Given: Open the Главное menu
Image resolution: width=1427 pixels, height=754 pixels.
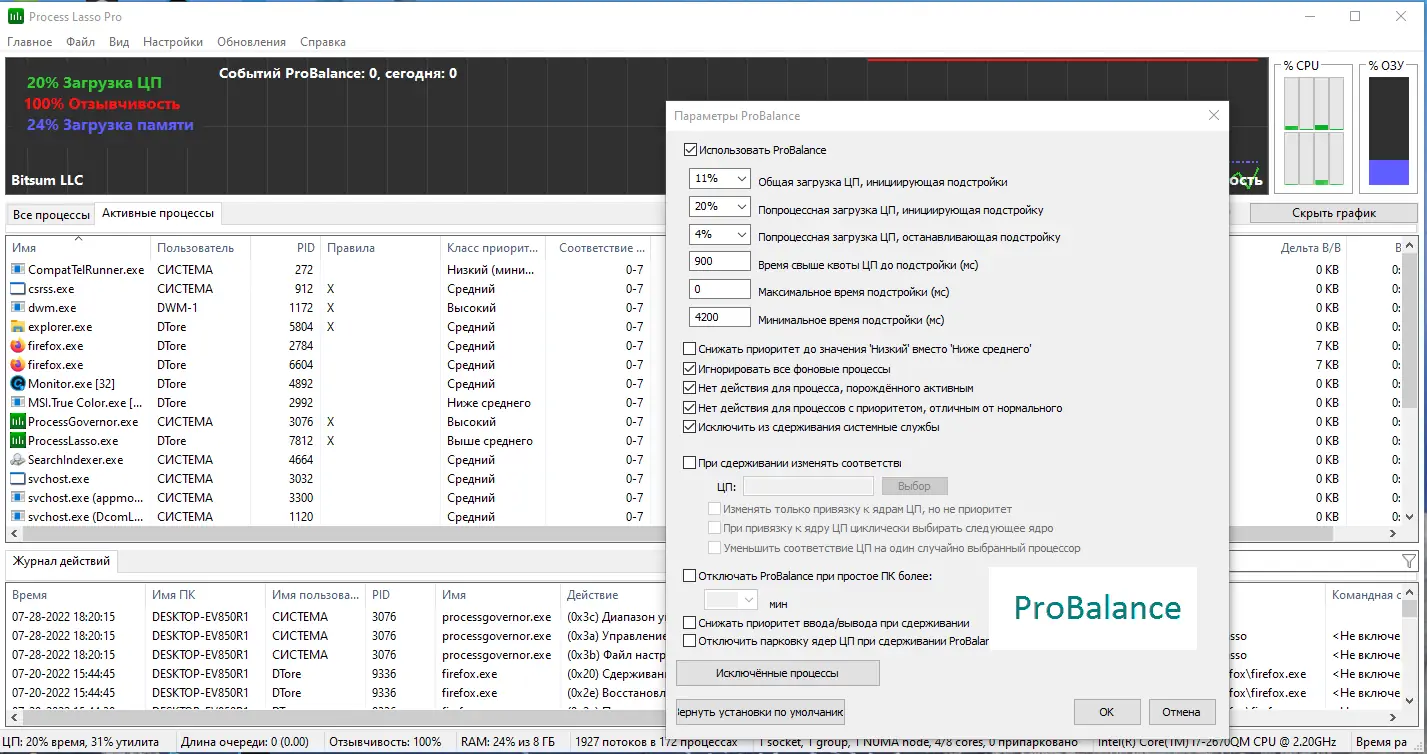Looking at the screenshot, I should [30, 42].
